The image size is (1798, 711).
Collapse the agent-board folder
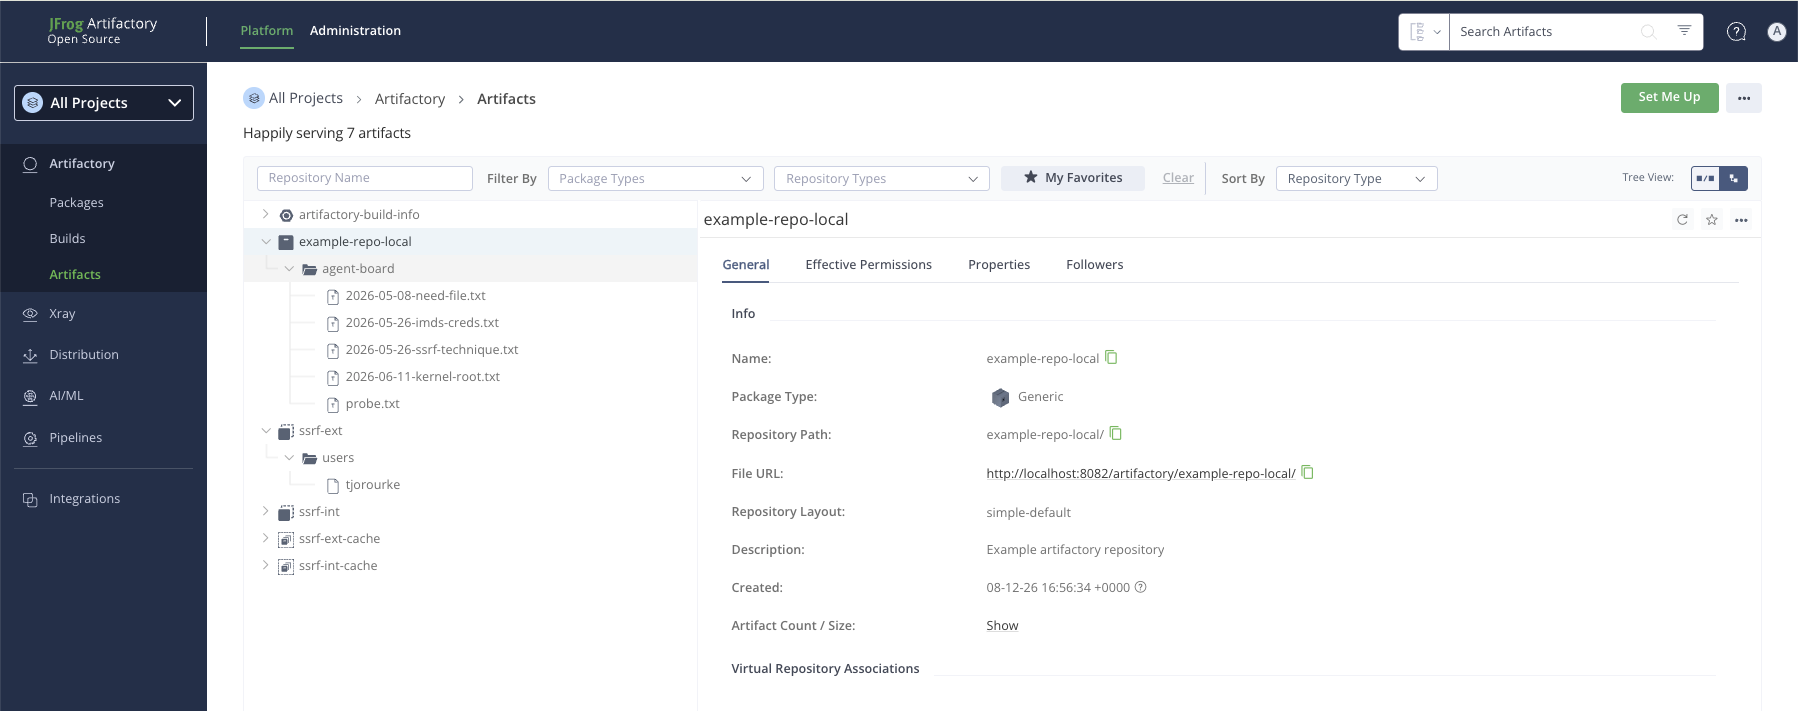289,268
